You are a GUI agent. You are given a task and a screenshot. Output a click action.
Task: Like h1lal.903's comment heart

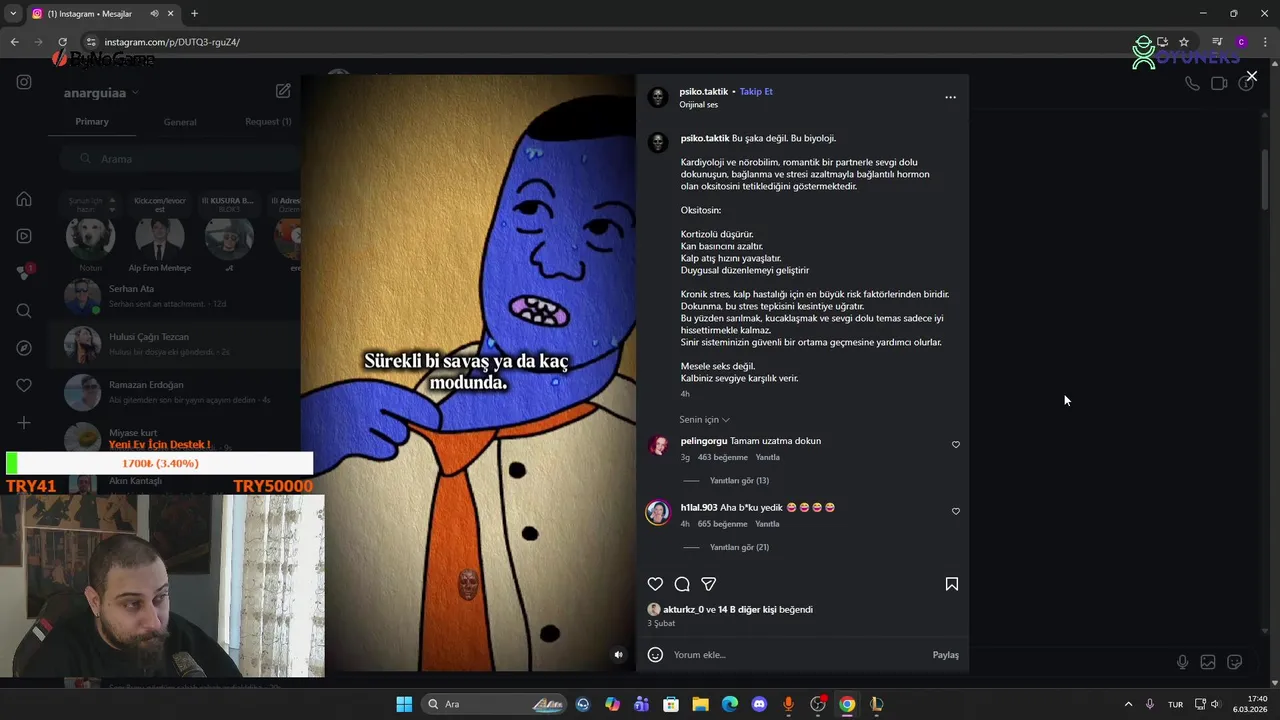(x=956, y=511)
